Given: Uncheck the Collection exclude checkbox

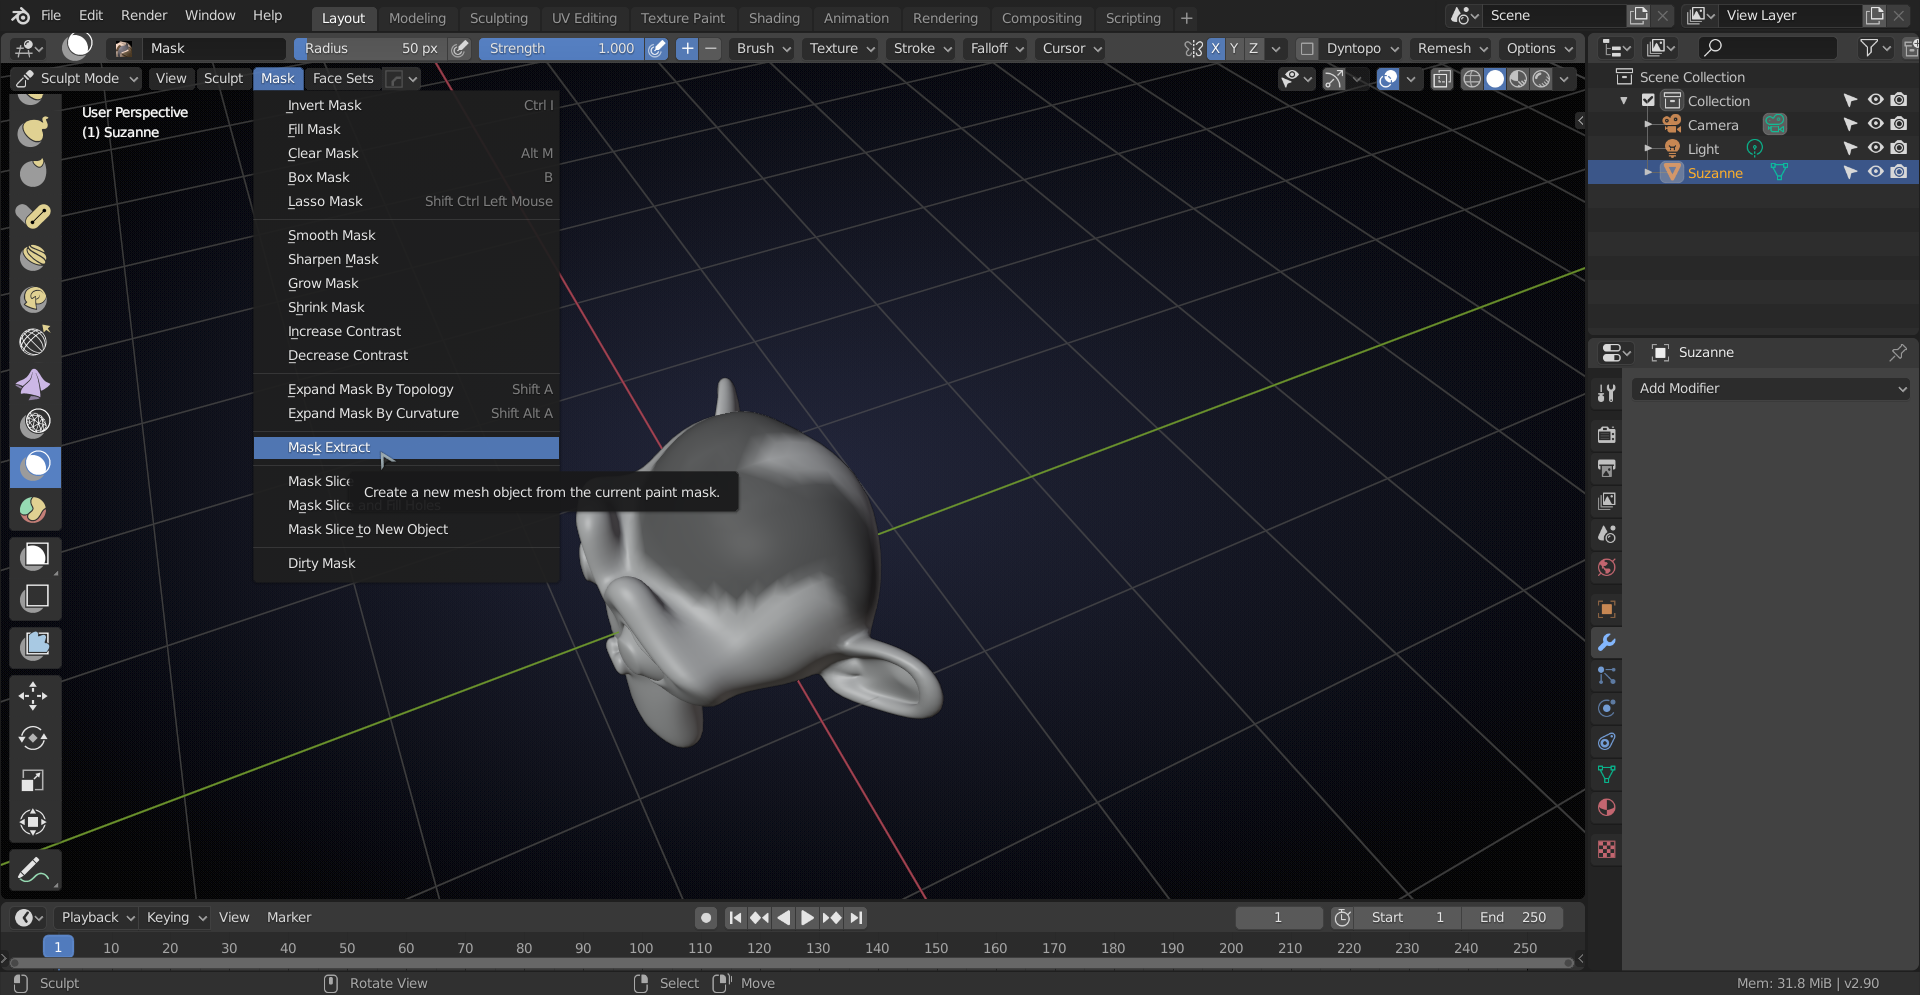Looking at the screenshot, I should click(1649, 100).
